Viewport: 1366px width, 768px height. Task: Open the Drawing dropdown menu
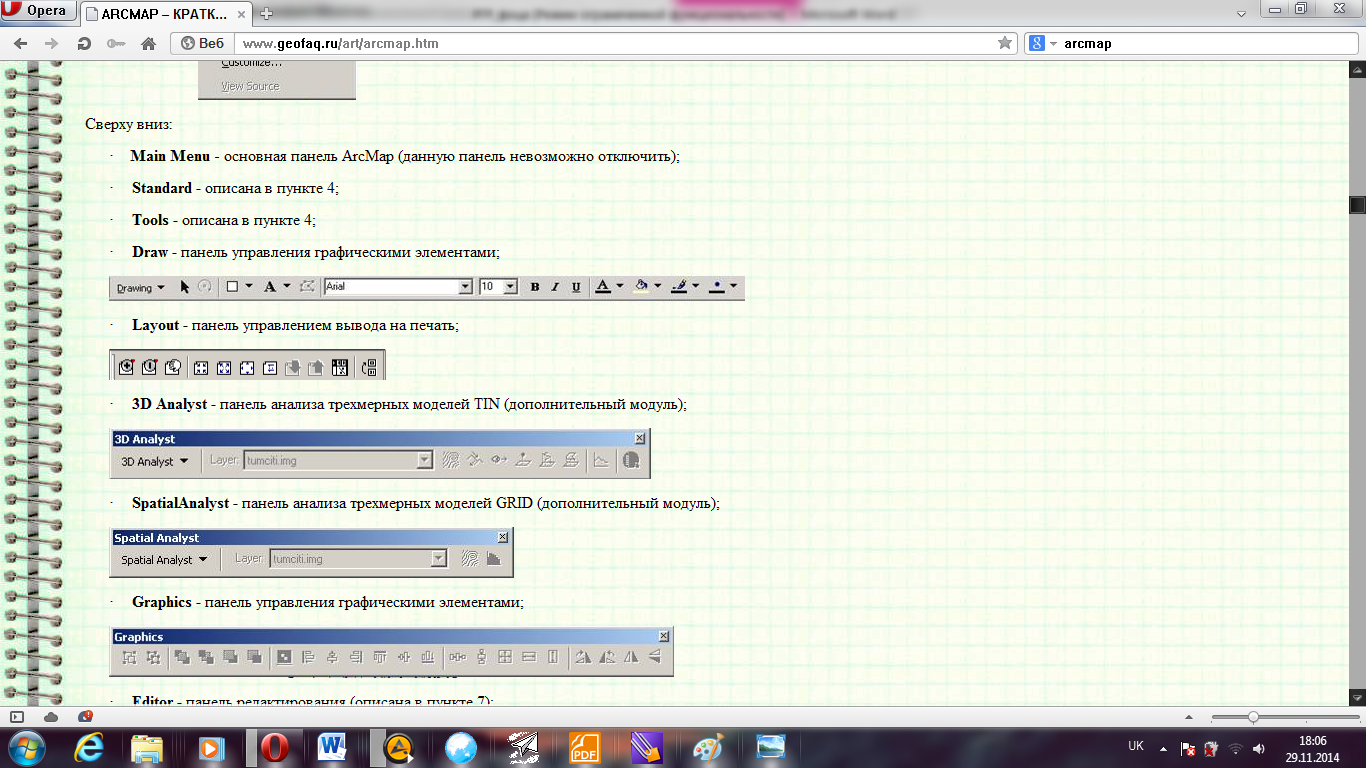141,288
